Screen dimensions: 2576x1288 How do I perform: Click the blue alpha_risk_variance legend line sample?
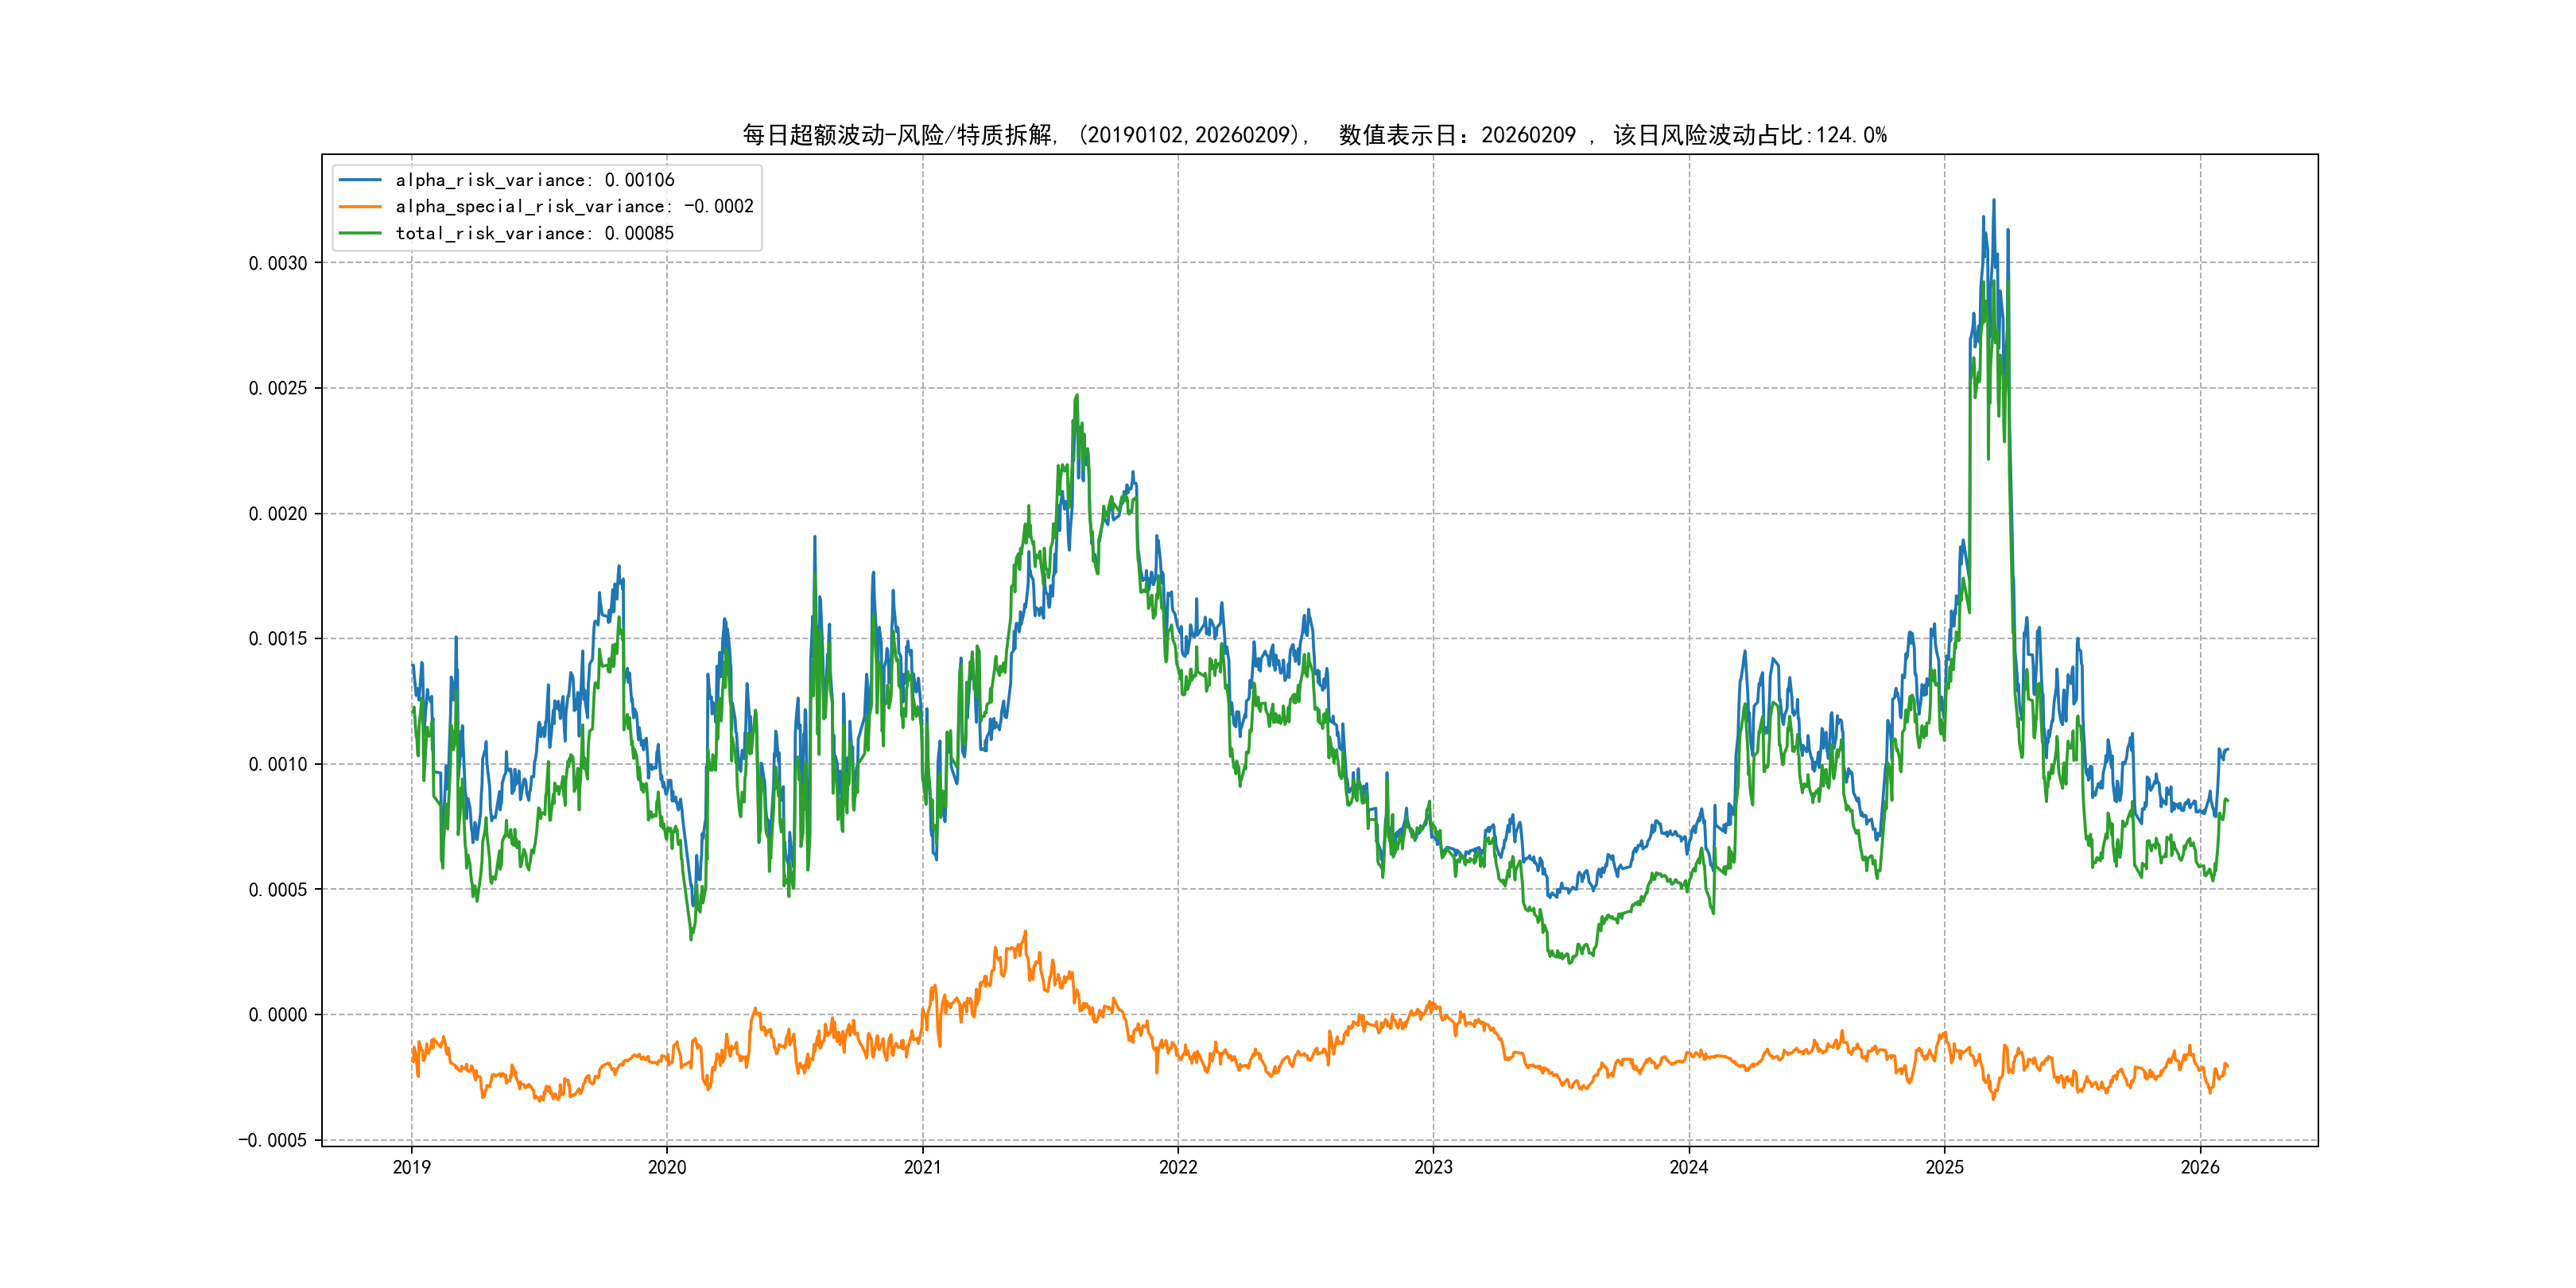[x=360, y=180]
